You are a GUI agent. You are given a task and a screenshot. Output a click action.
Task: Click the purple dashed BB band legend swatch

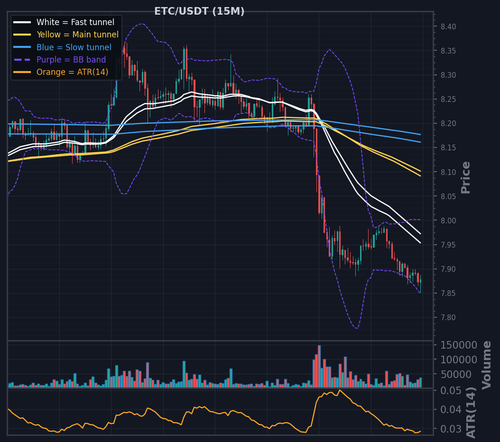point(22,60)
